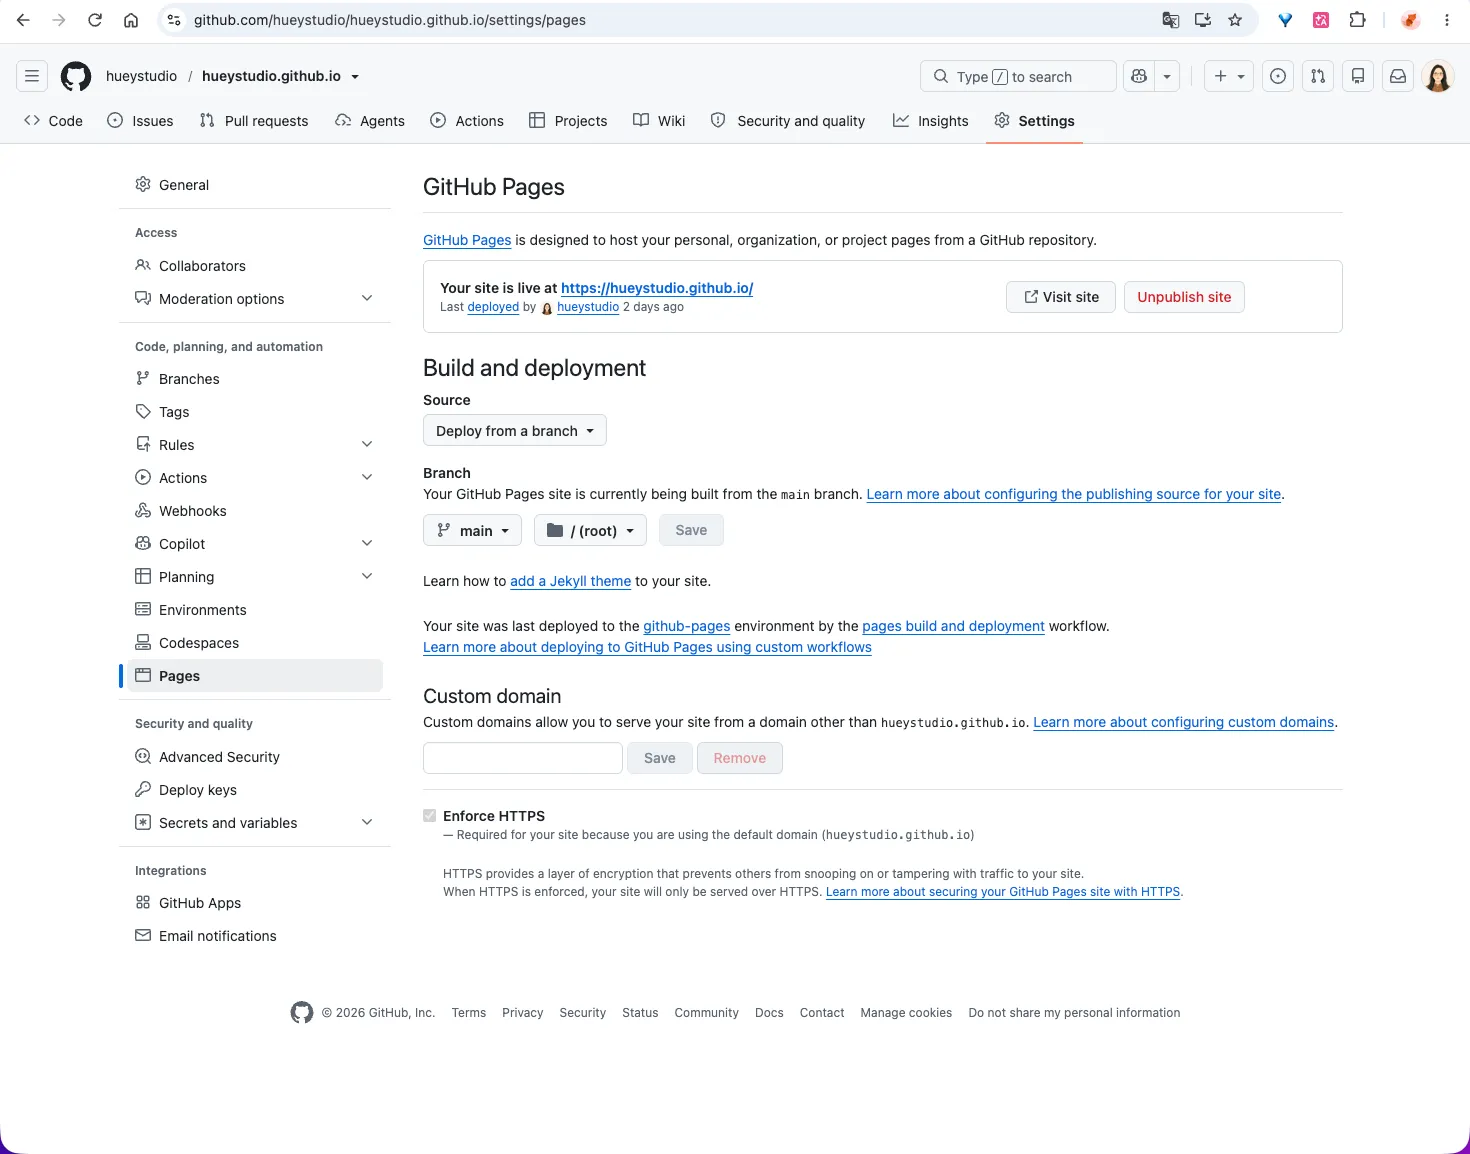Viewport: 1470px width, 1154px height.
Task: Click the pink extension icon in toolbar
Action: click(1321, 20)
